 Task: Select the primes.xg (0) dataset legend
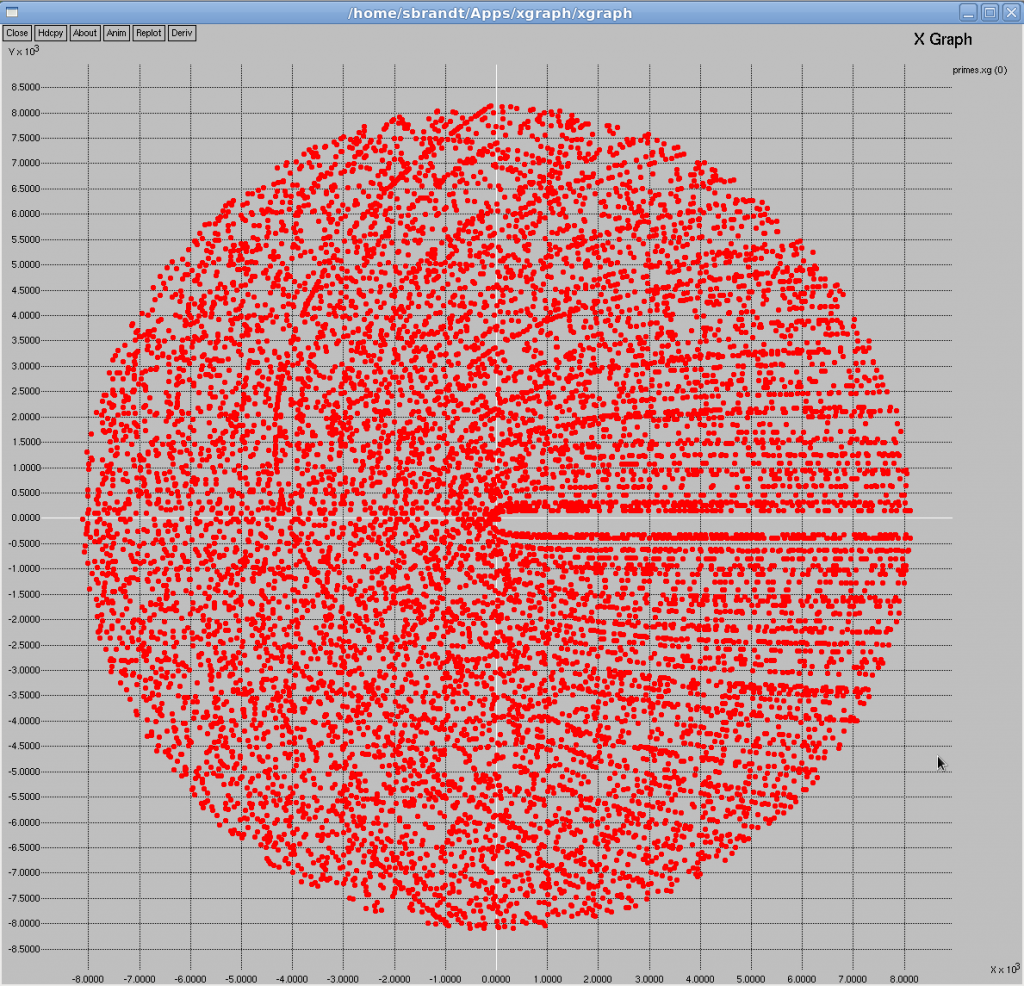coord(978,70)
